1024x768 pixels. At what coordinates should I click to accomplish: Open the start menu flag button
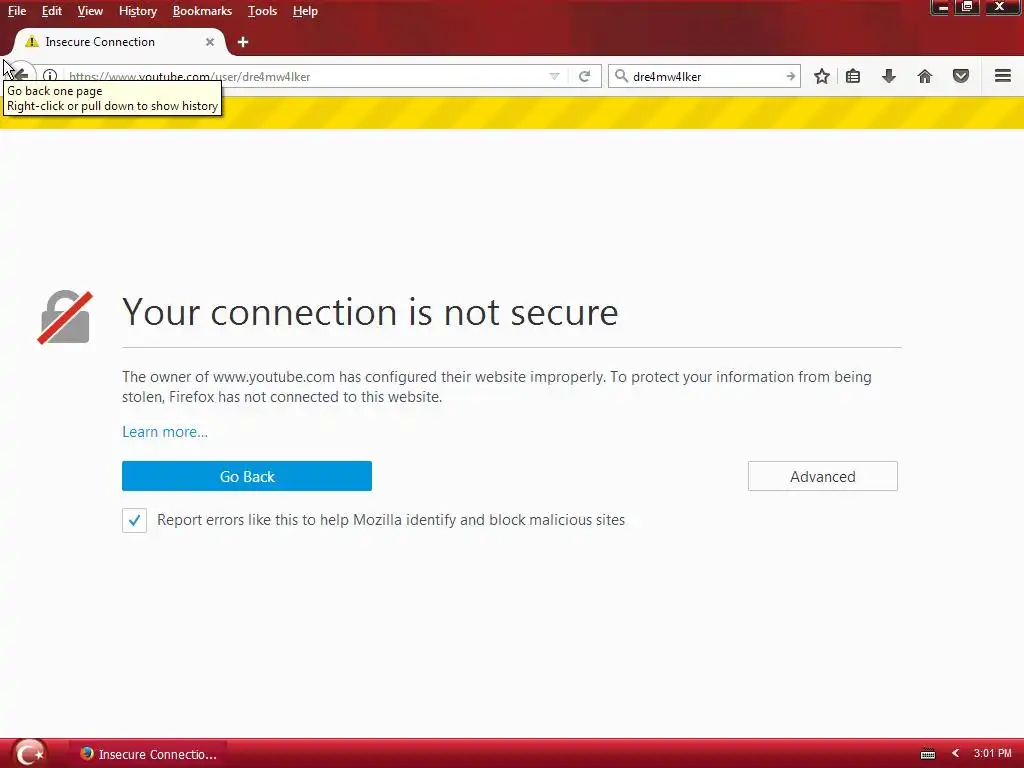[x=30, y=753]
